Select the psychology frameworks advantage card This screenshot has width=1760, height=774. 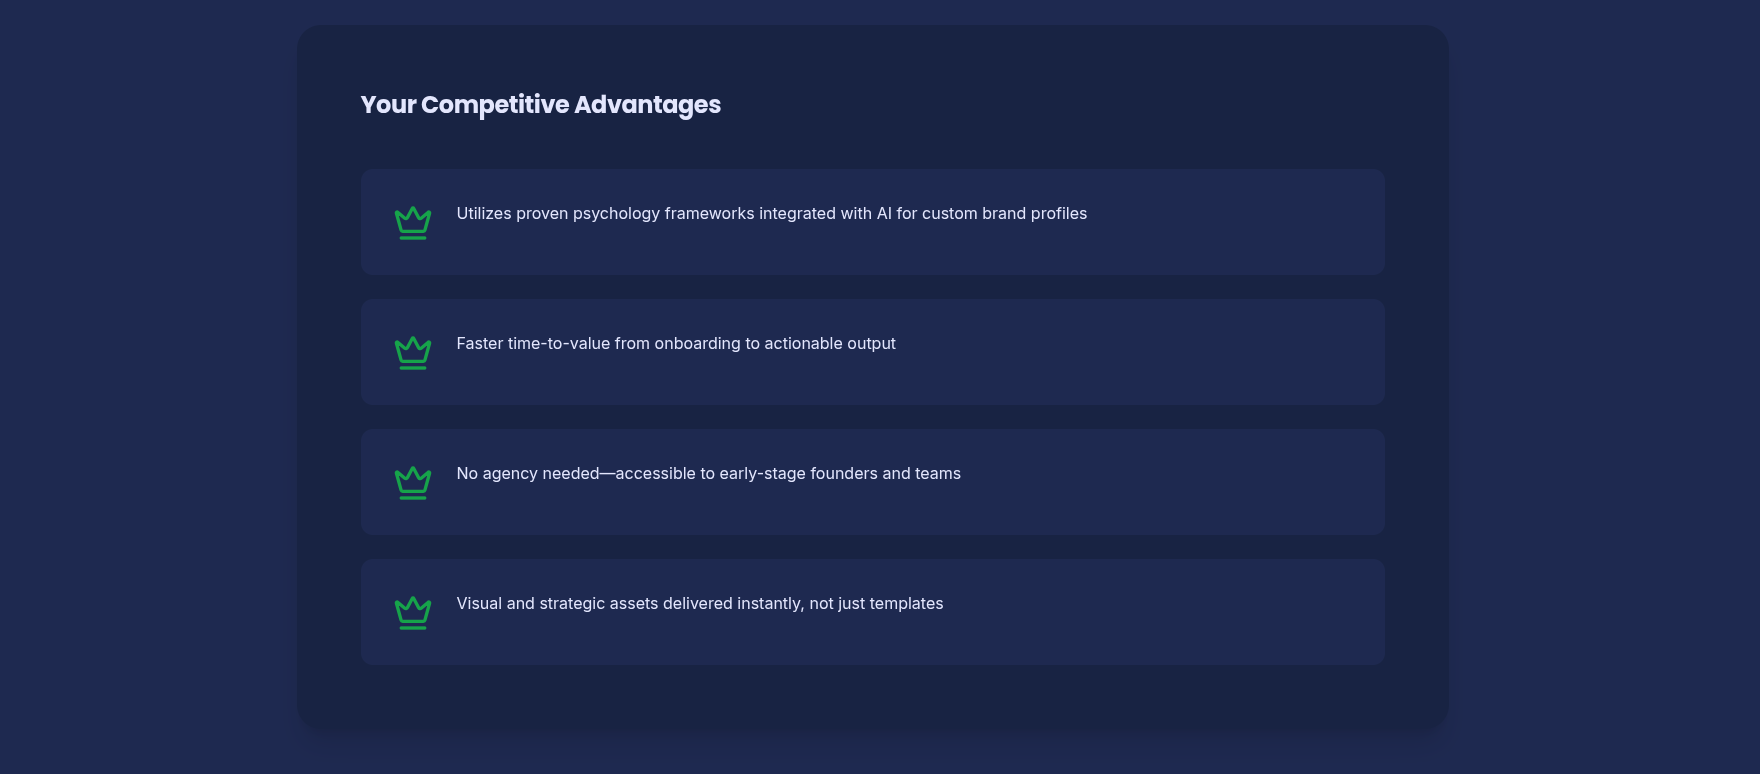tap(873, 222)
